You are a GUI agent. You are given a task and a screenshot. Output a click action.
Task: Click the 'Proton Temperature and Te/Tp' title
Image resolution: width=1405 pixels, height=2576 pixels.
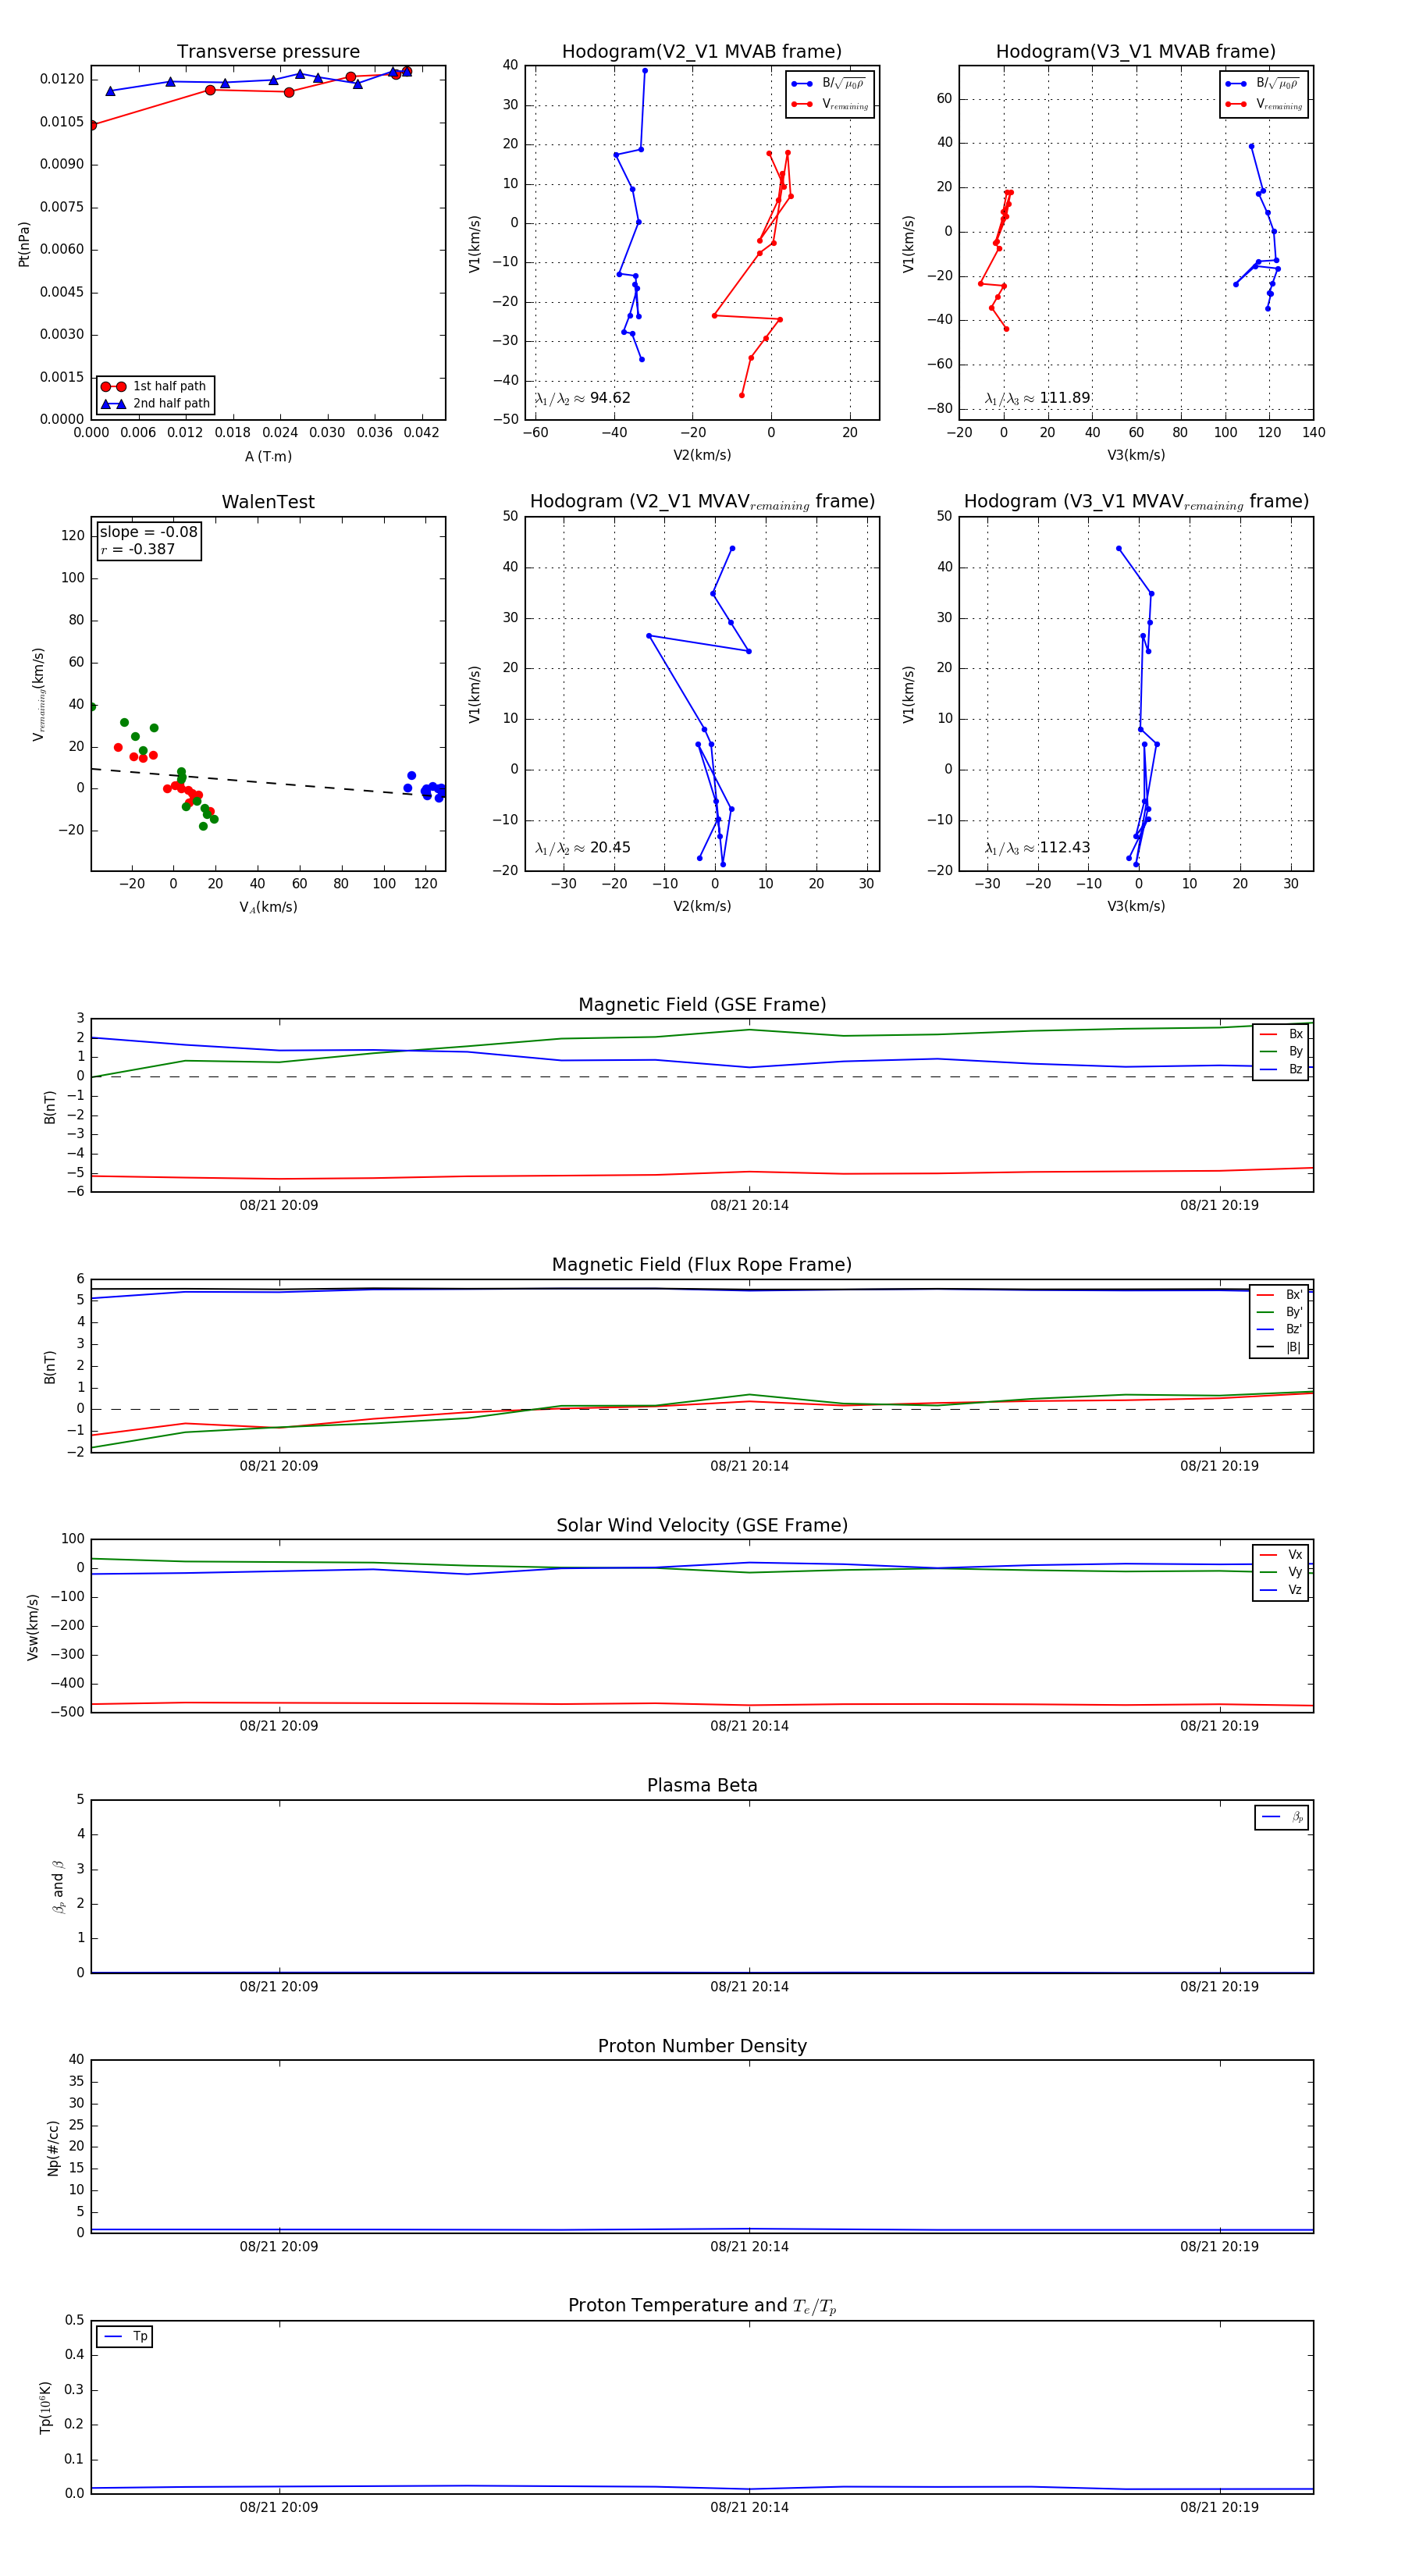702,2306
